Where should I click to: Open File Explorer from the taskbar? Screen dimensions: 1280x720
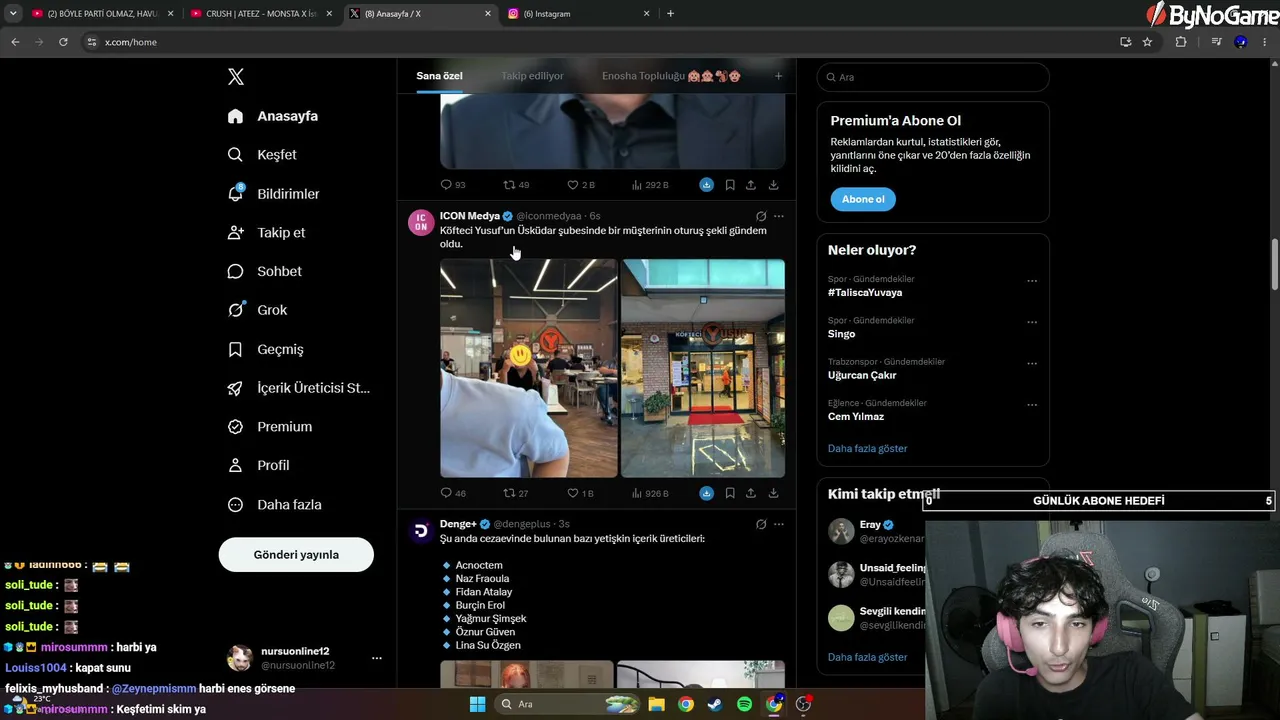point(657,704)
